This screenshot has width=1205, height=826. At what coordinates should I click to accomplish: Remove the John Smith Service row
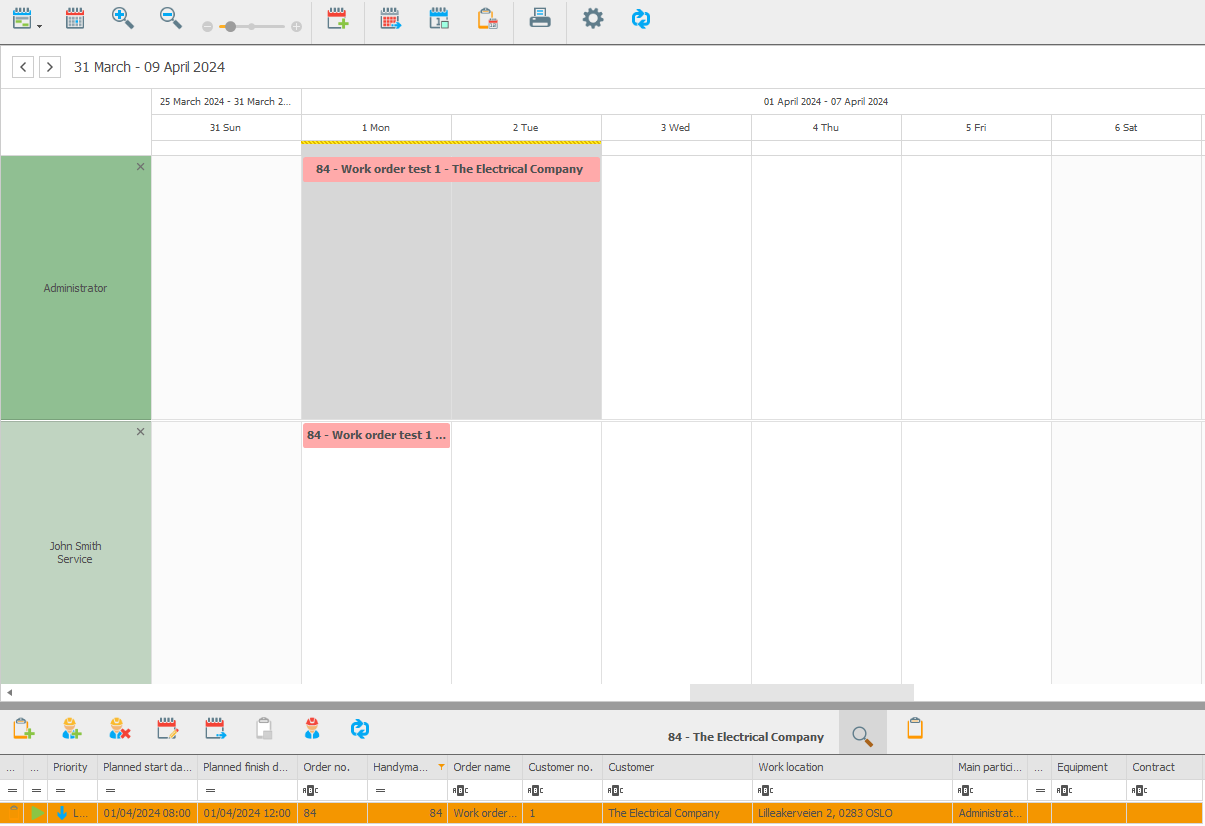140,432
